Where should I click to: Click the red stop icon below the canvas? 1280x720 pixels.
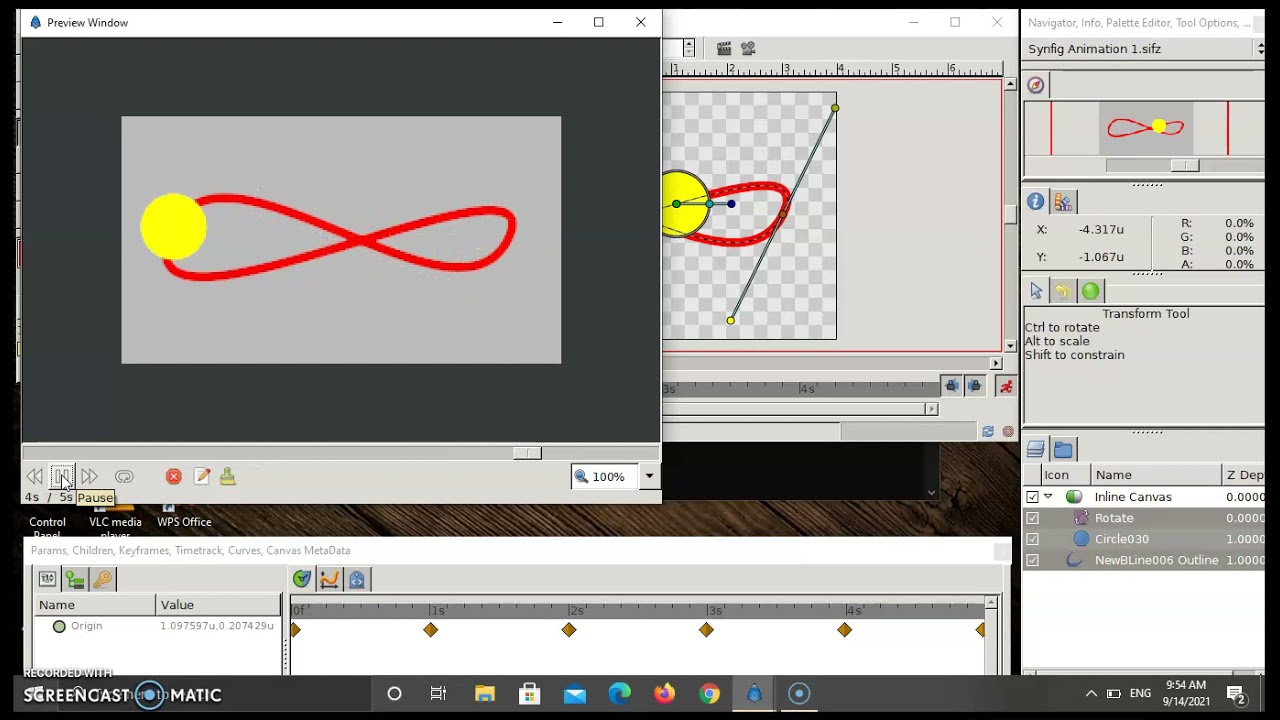1007,432
